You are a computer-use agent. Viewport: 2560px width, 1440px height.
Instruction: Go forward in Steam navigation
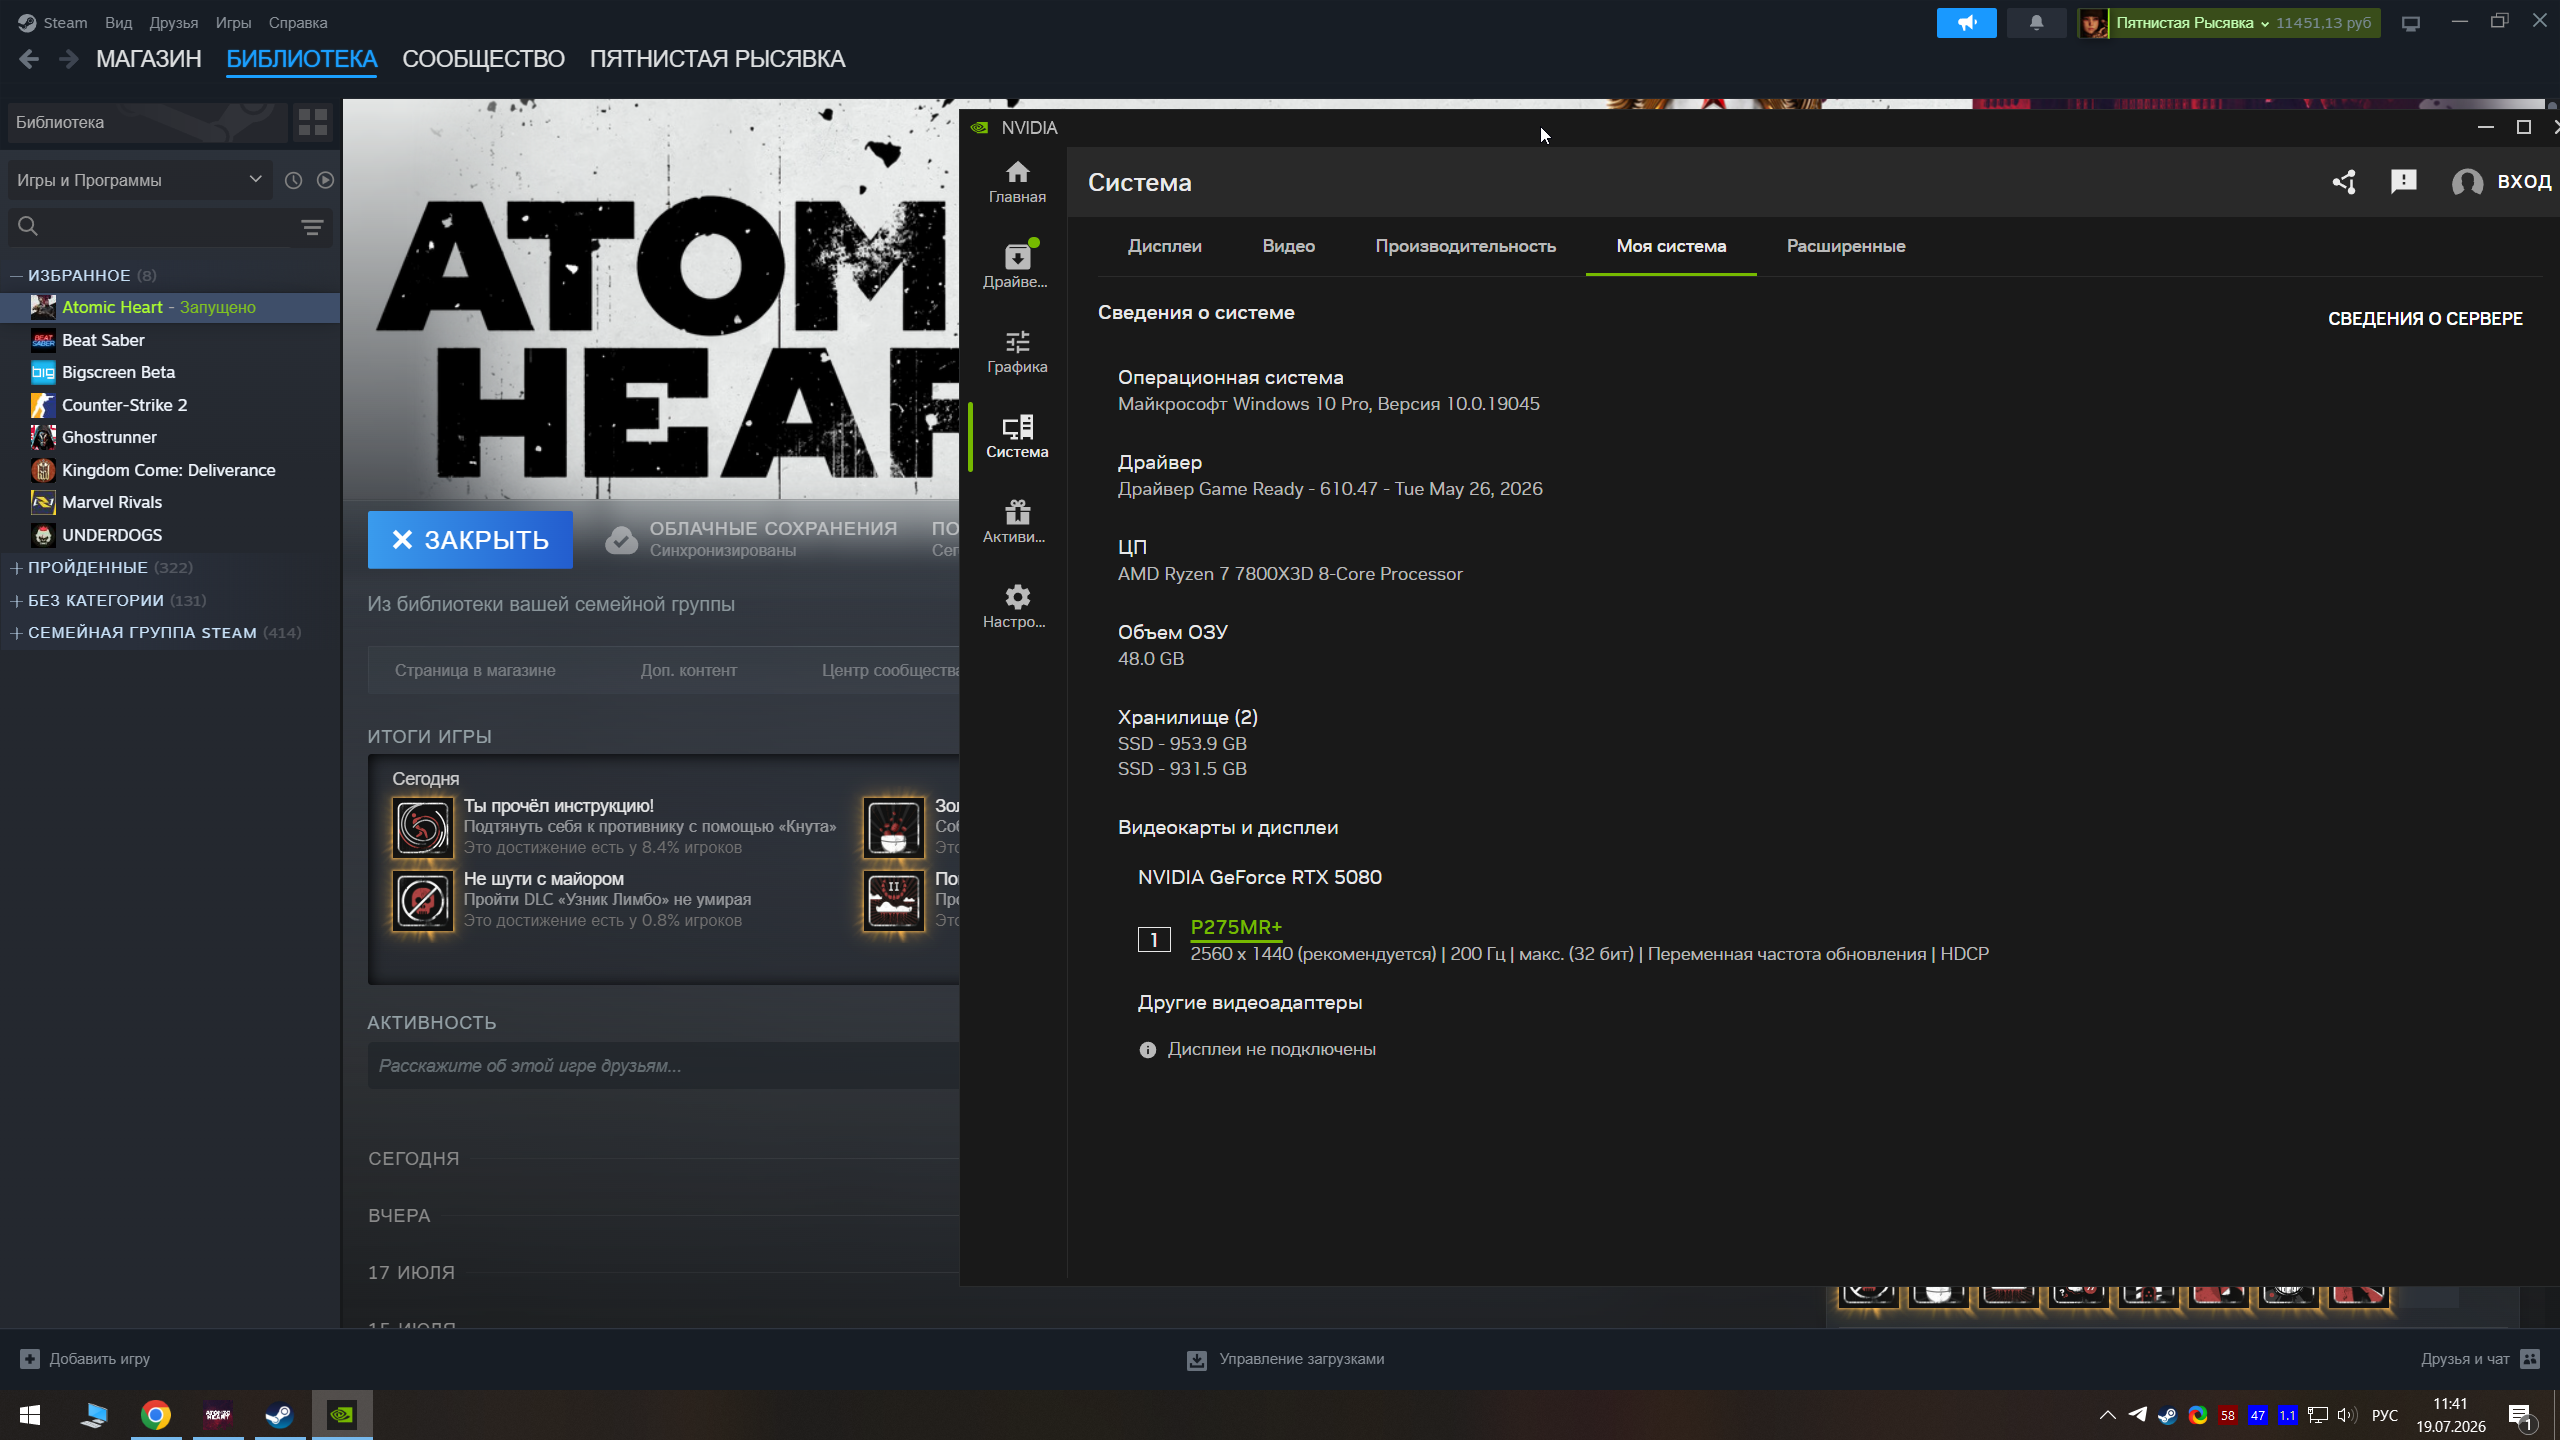68,60
